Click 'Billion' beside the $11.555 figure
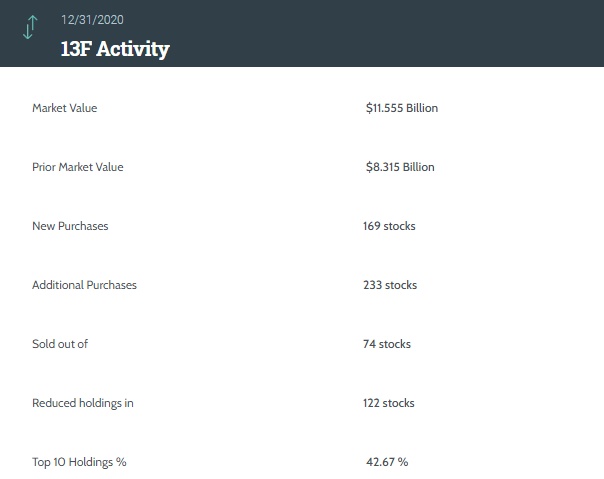The image size is (604, 479). tap(422, 108)
